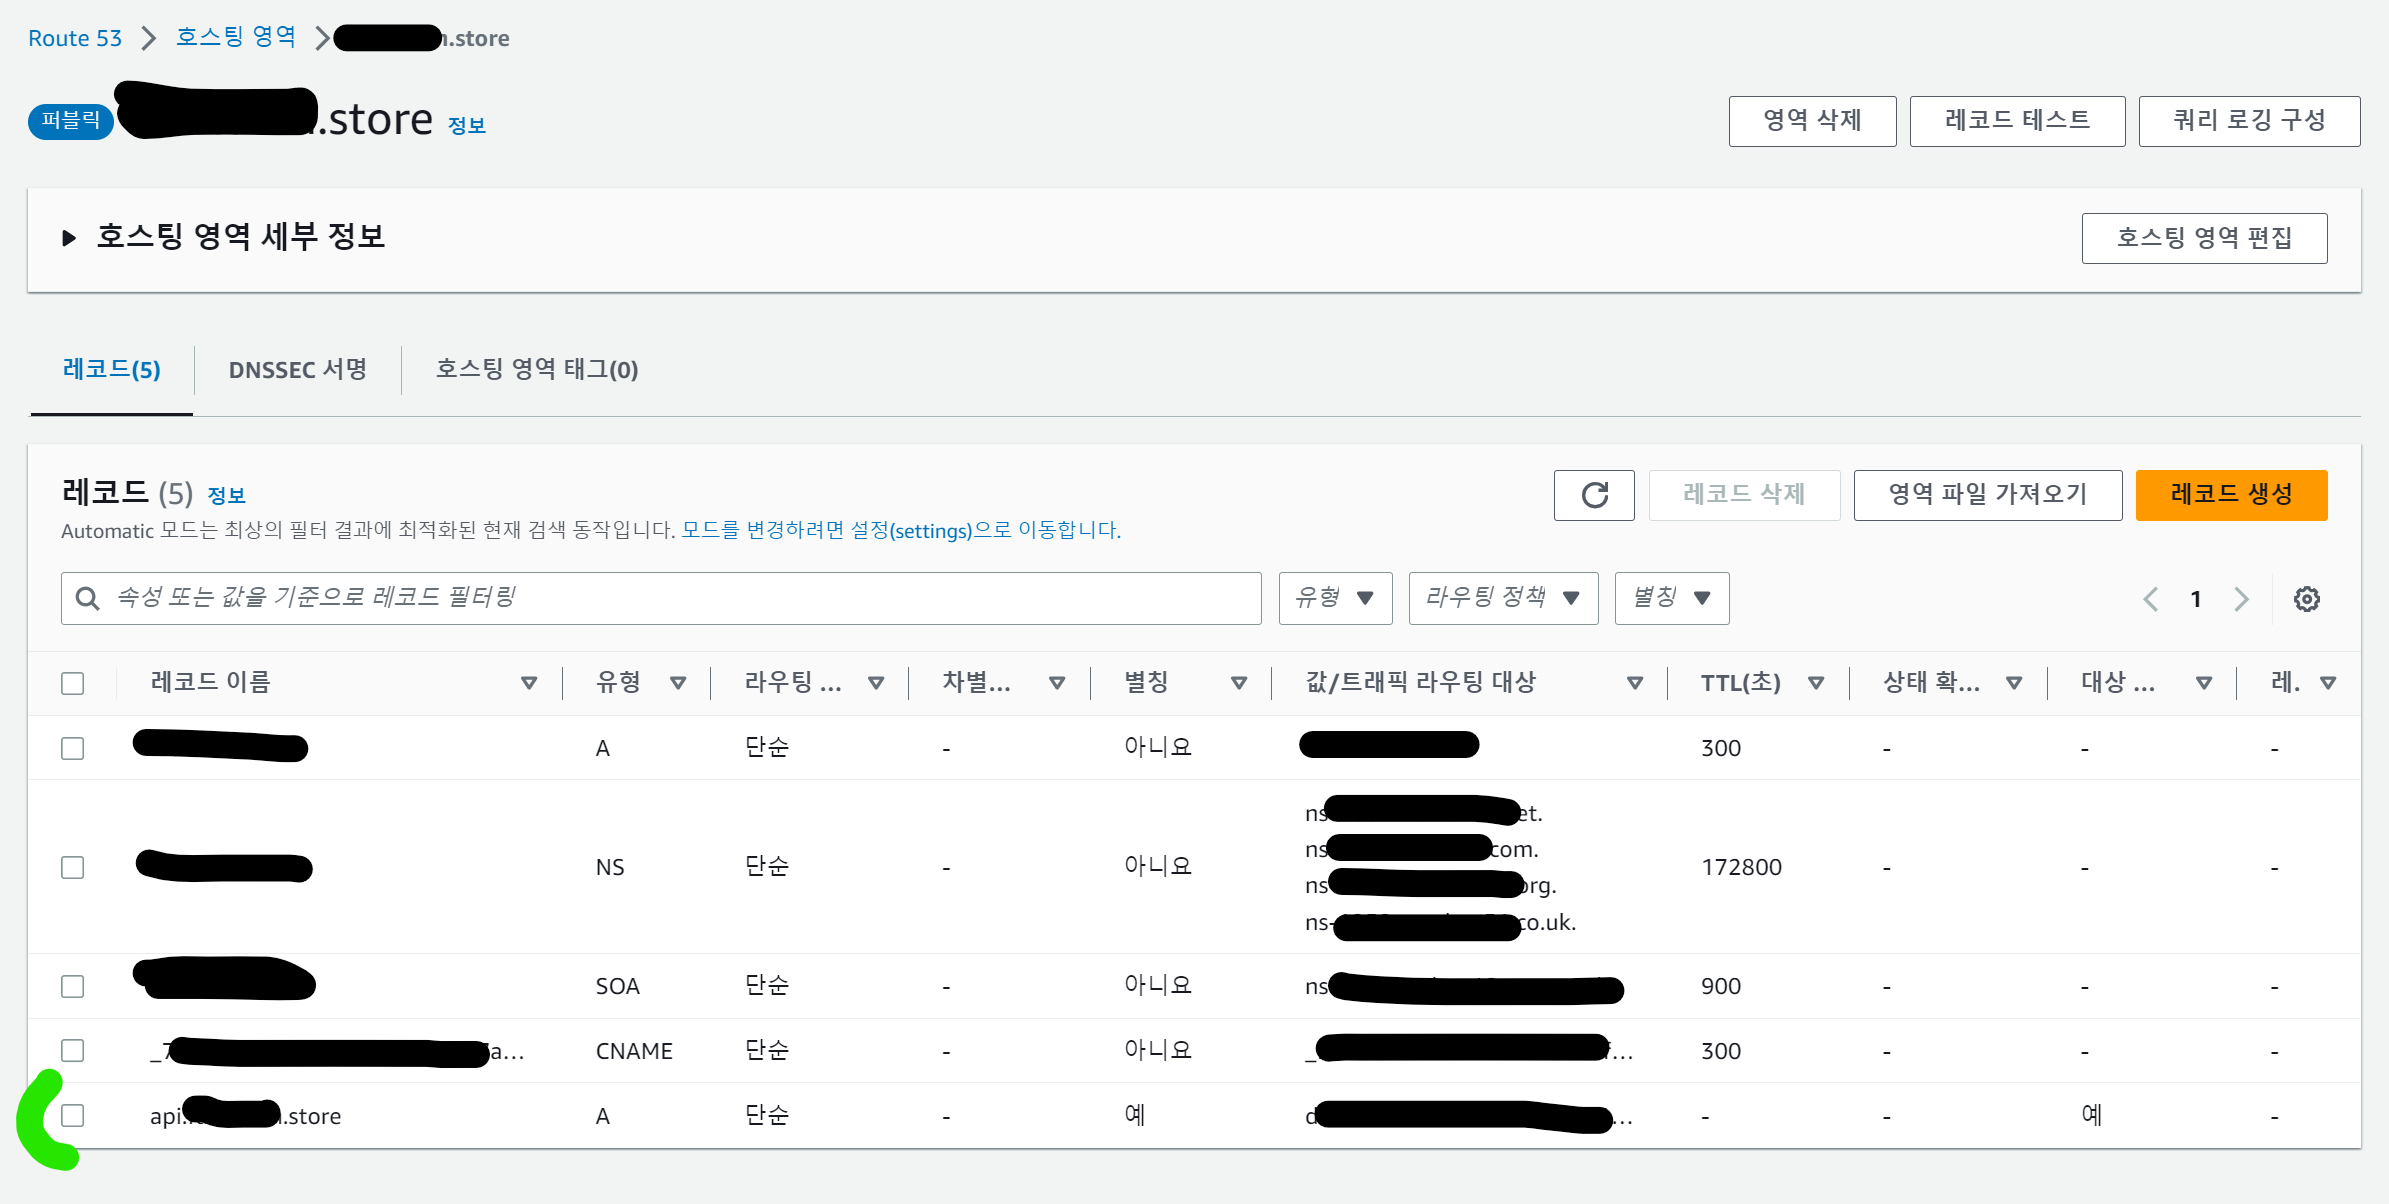Go to previous page arrow

click(x=2151, y=599)
